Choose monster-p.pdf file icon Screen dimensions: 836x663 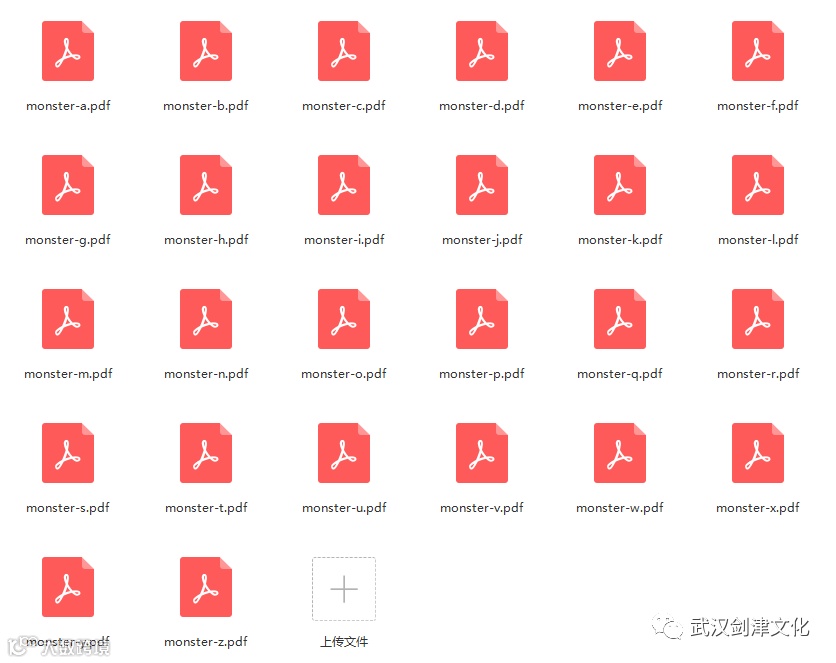[482, 319]
